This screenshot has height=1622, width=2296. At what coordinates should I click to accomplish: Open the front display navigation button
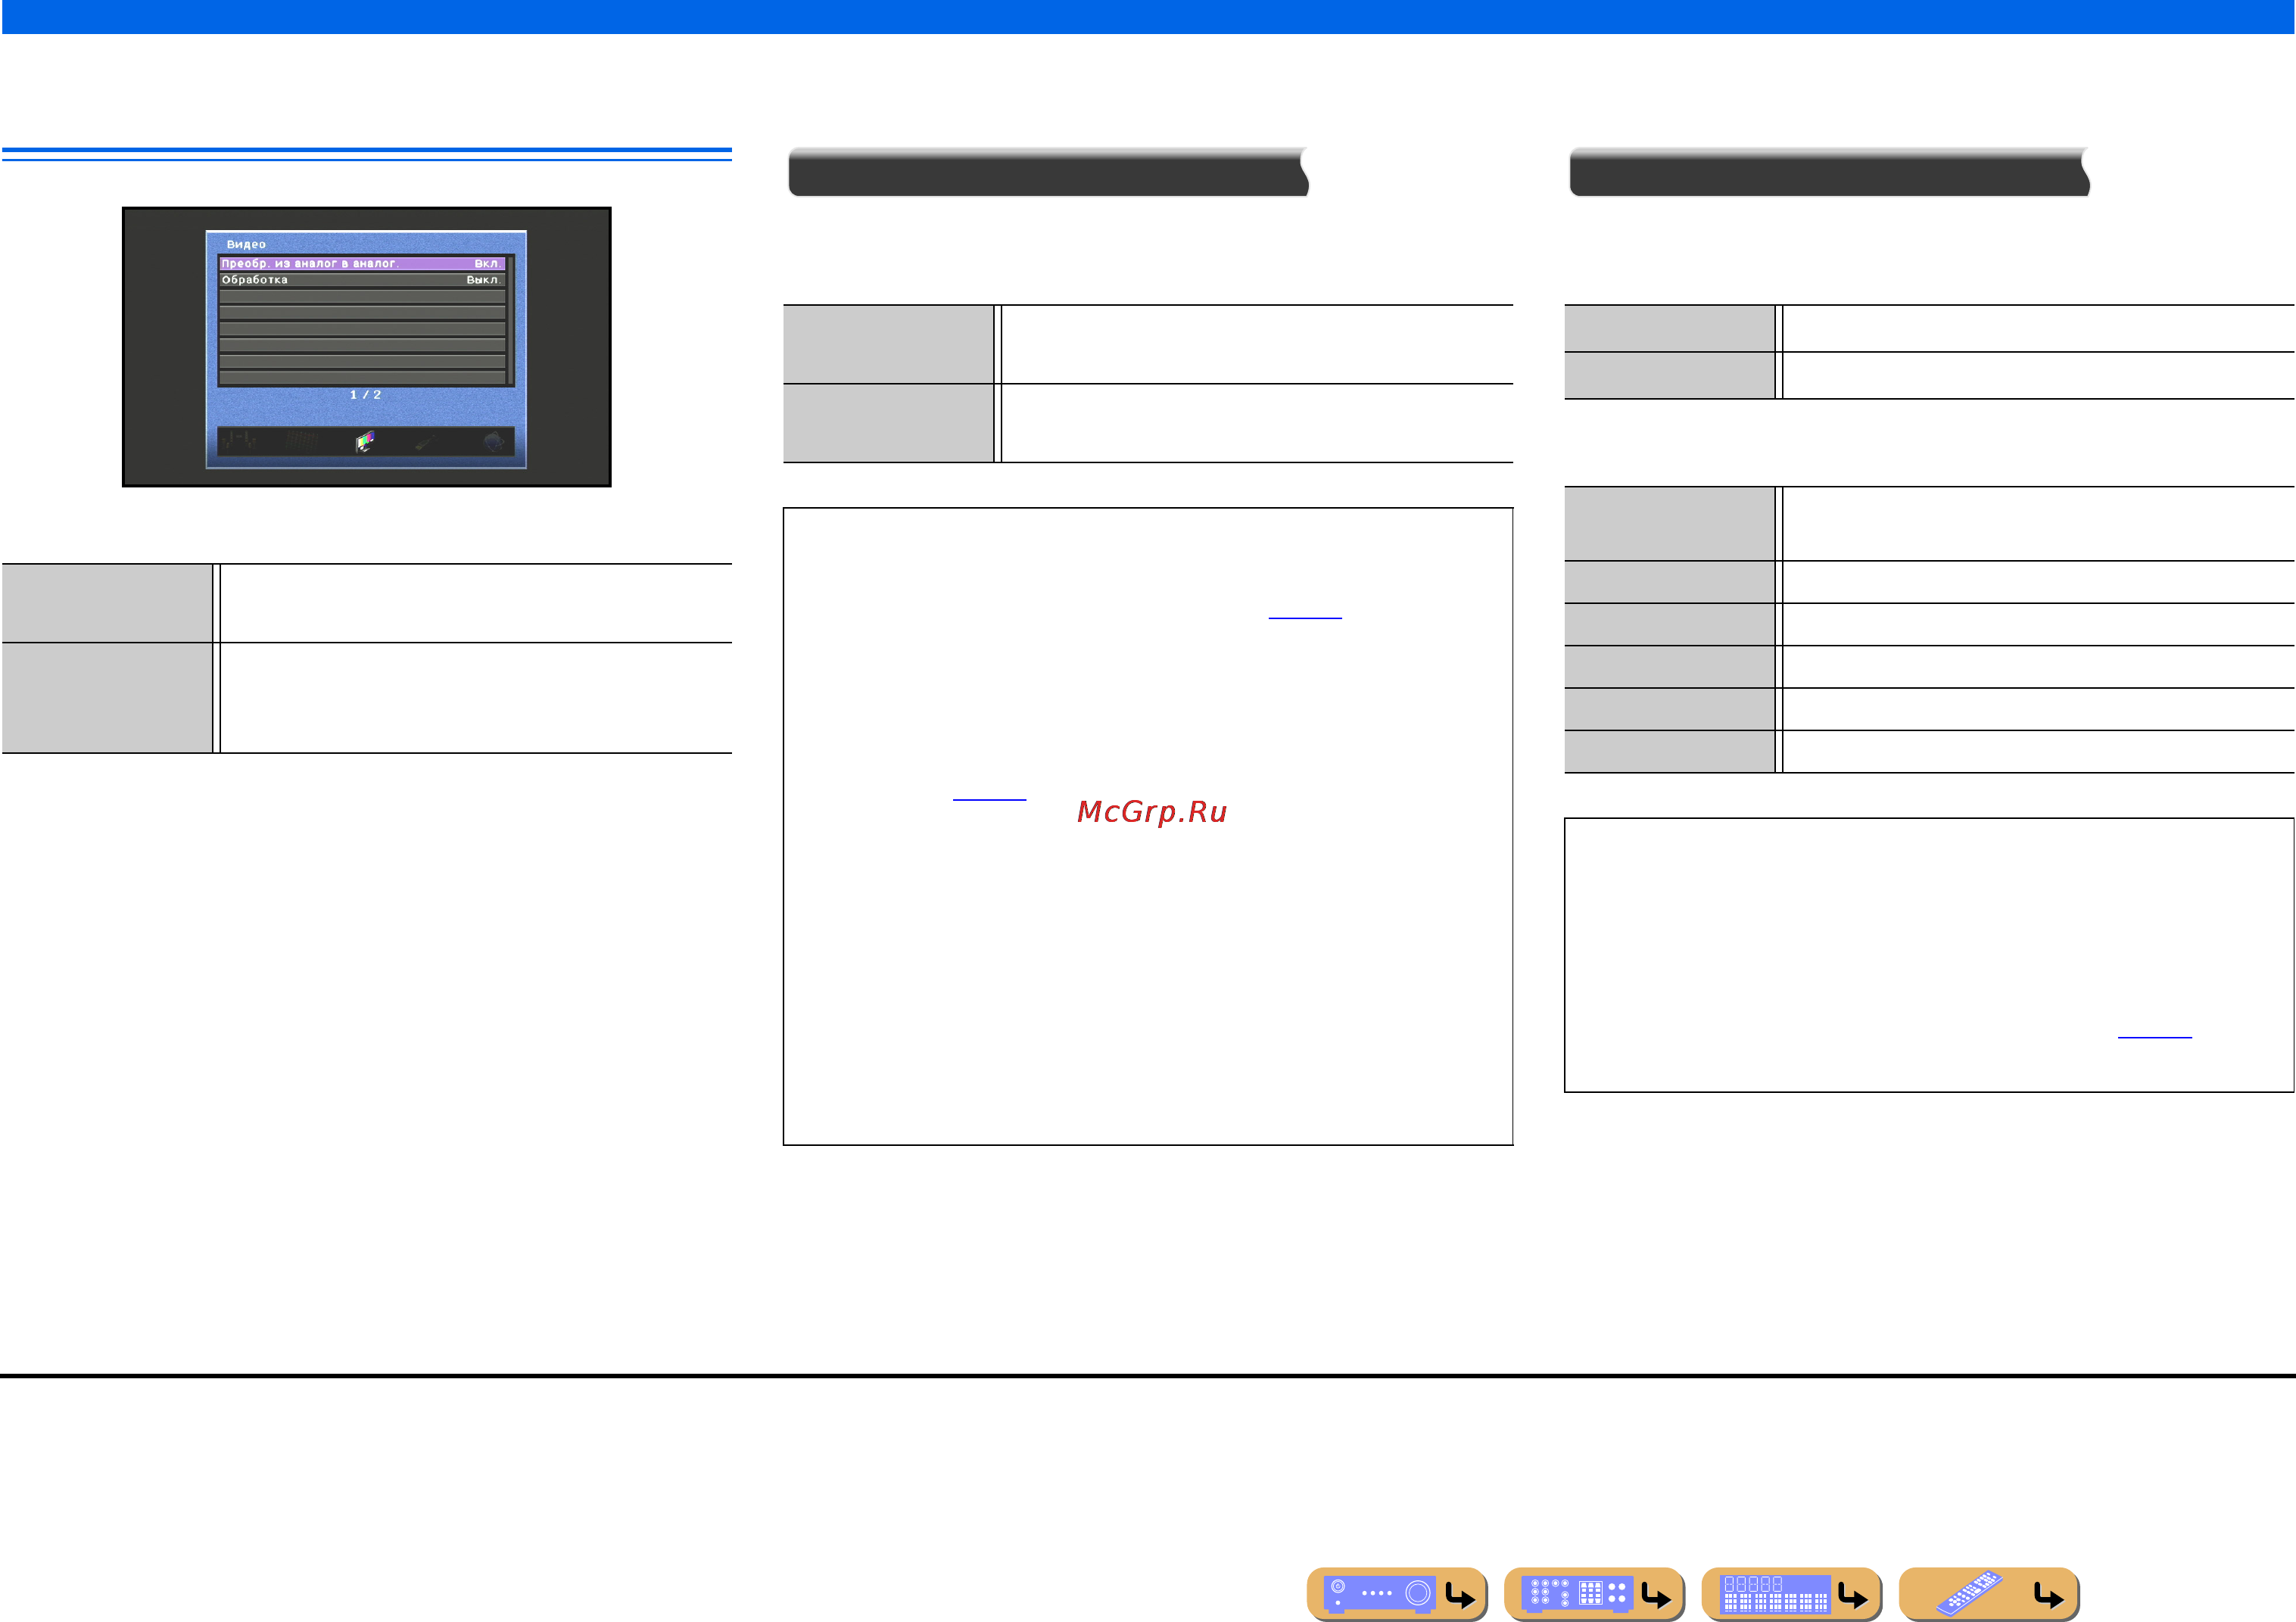[x=1791, y=1593]
